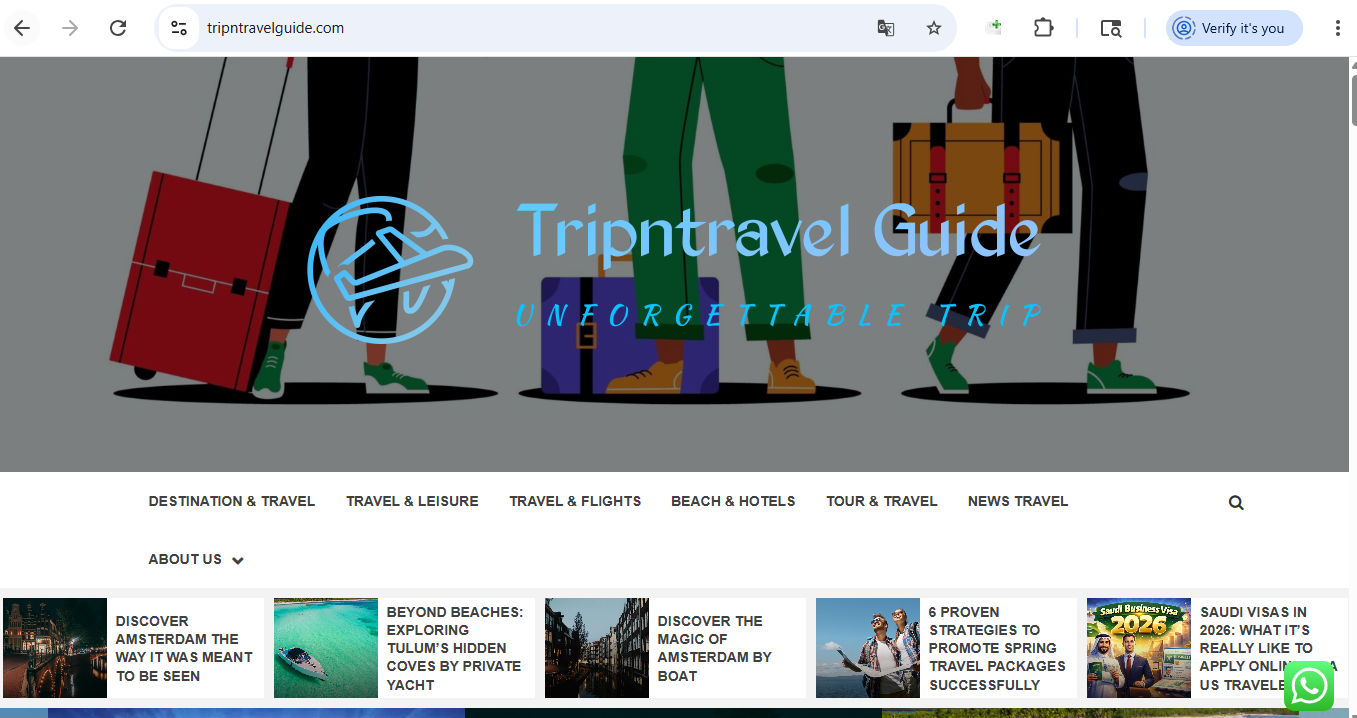Click the translate page icon
The width and height of the screenshot is (1357, 718).
click(886, 28)
